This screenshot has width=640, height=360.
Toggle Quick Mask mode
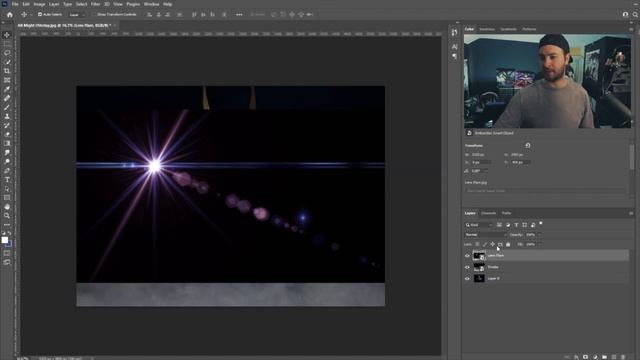[x=7, y=253]
